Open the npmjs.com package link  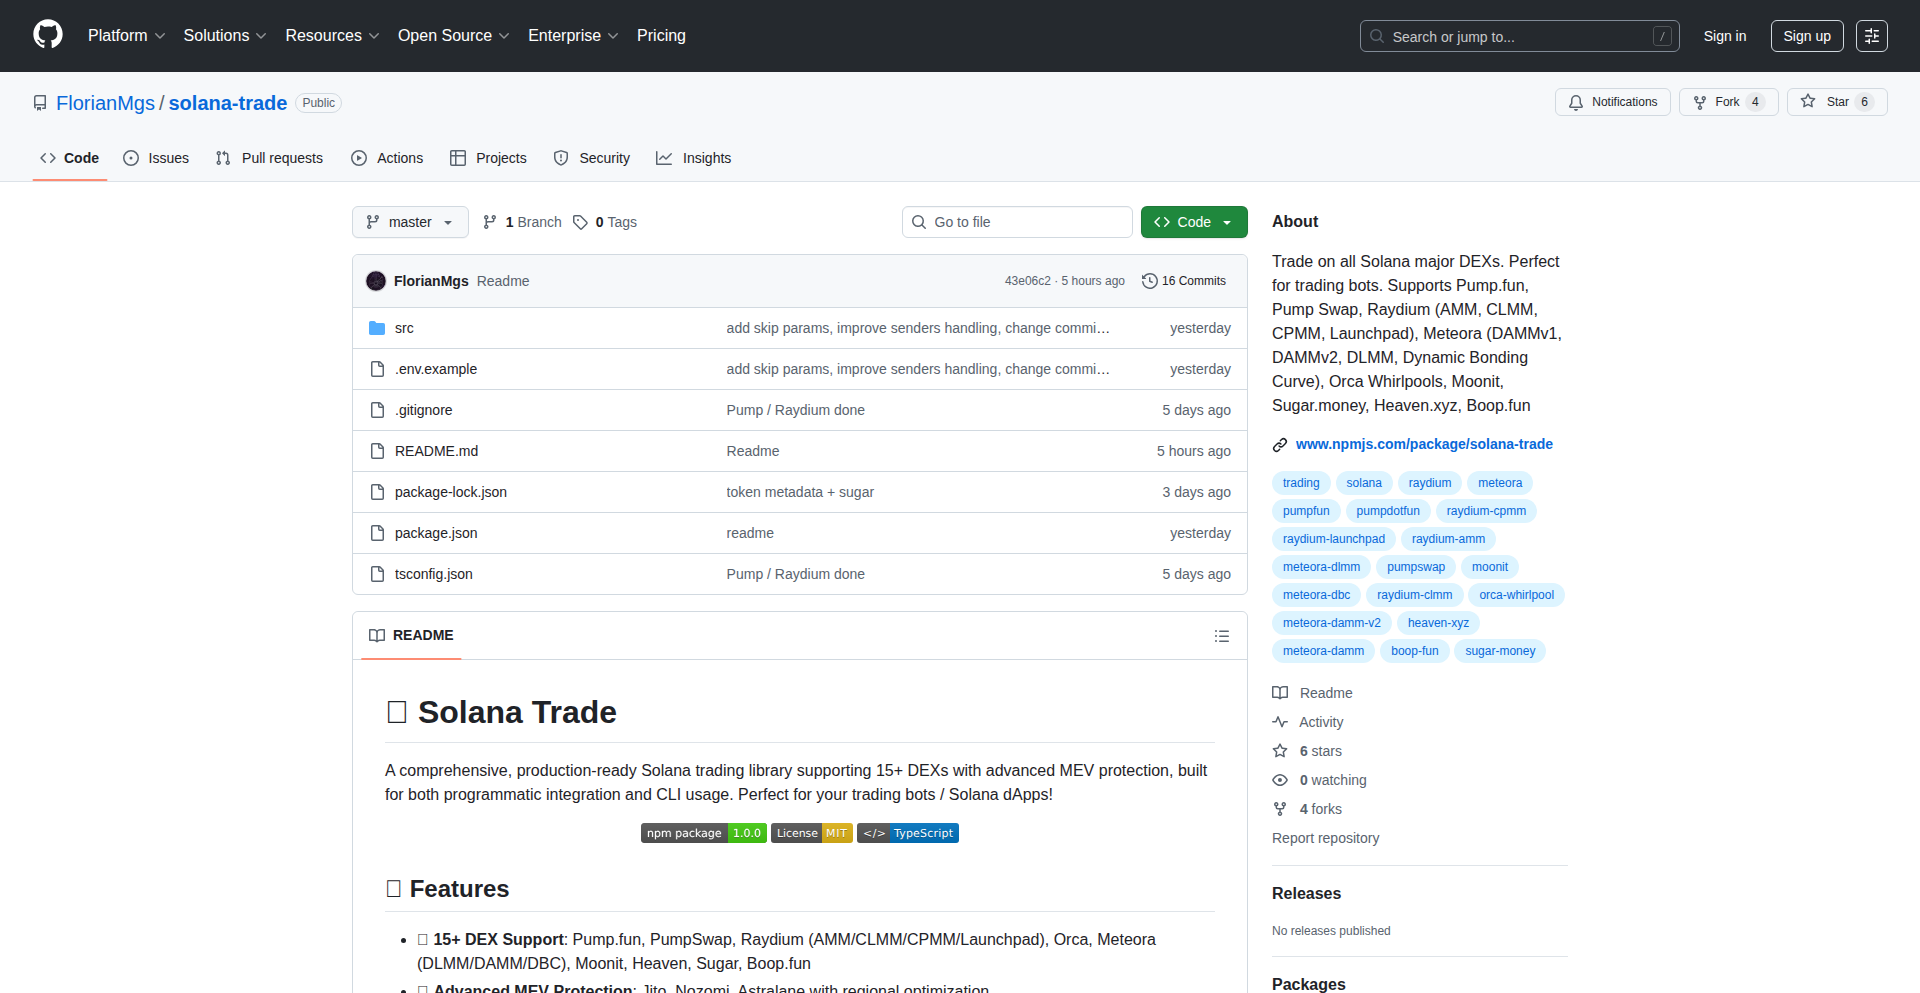[1424, 444]
